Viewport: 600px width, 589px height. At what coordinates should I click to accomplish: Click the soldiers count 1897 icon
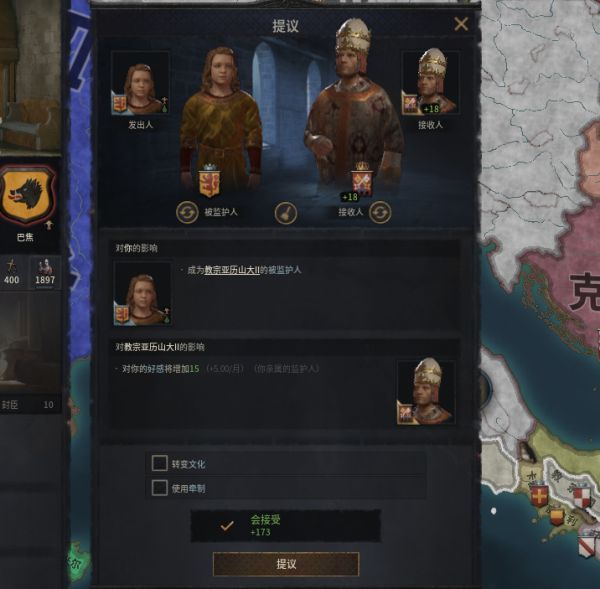[45, 273]
